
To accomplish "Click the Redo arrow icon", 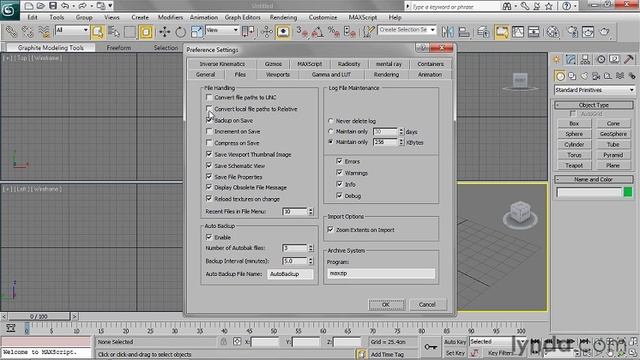I will coord(83,6).
